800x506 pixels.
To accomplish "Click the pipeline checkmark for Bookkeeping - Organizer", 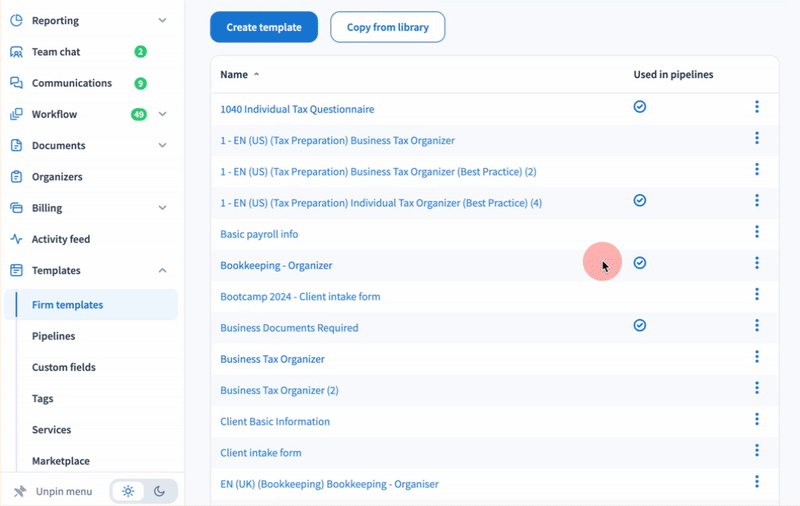I will click(x=640, y=263).
